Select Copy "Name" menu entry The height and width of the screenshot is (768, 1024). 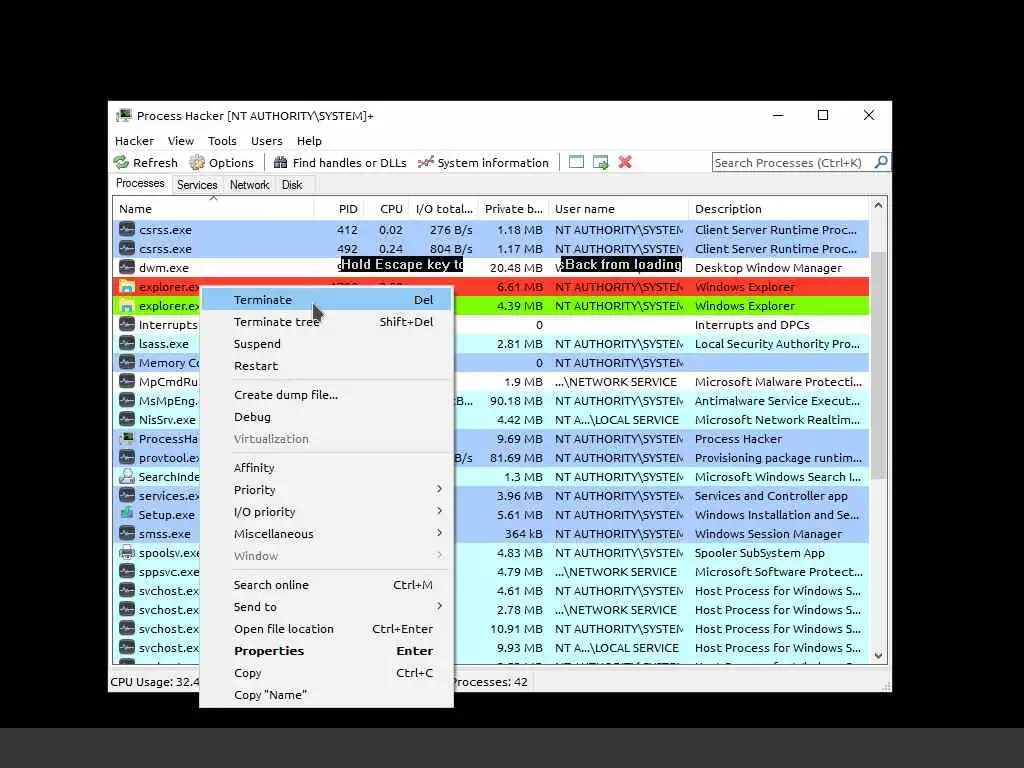pos(327,695)
